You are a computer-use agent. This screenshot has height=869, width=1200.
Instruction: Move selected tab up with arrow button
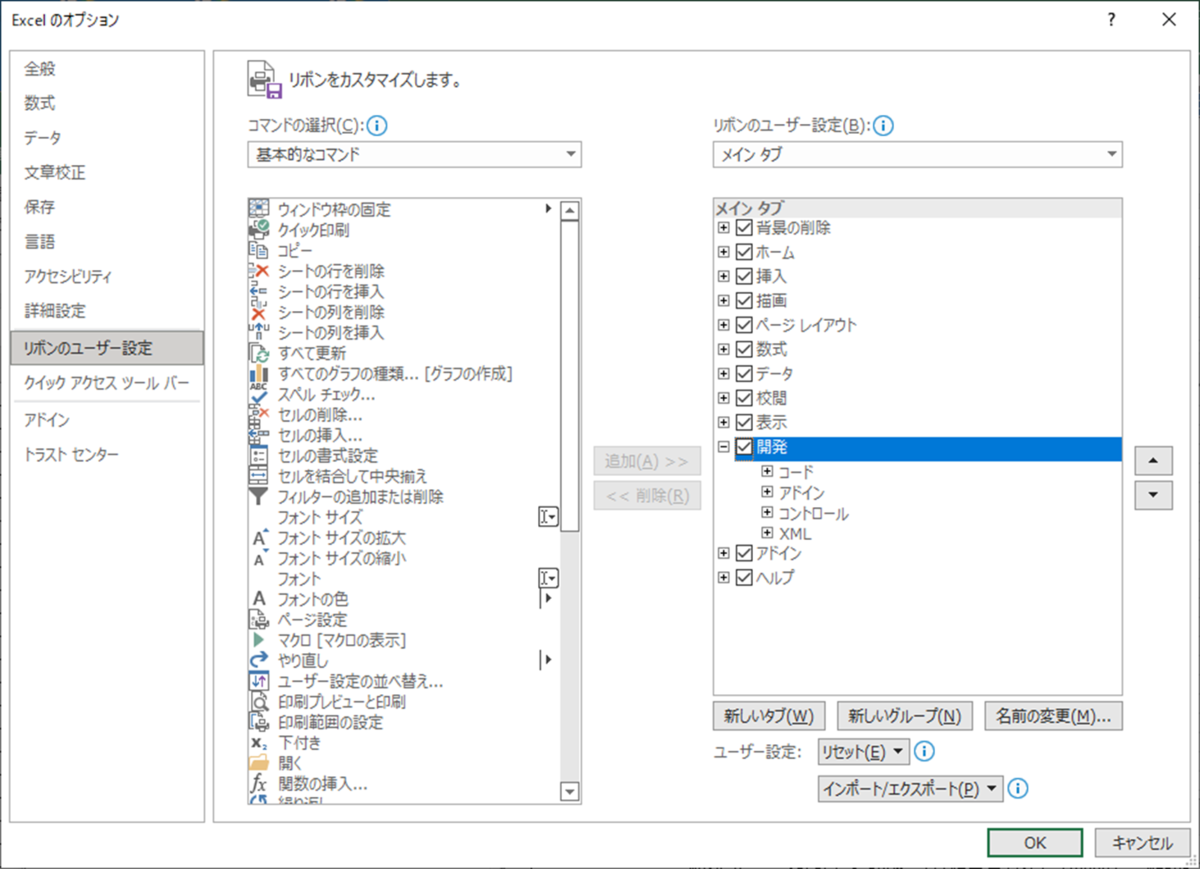pyautogui.click(x=1153, y=460)
